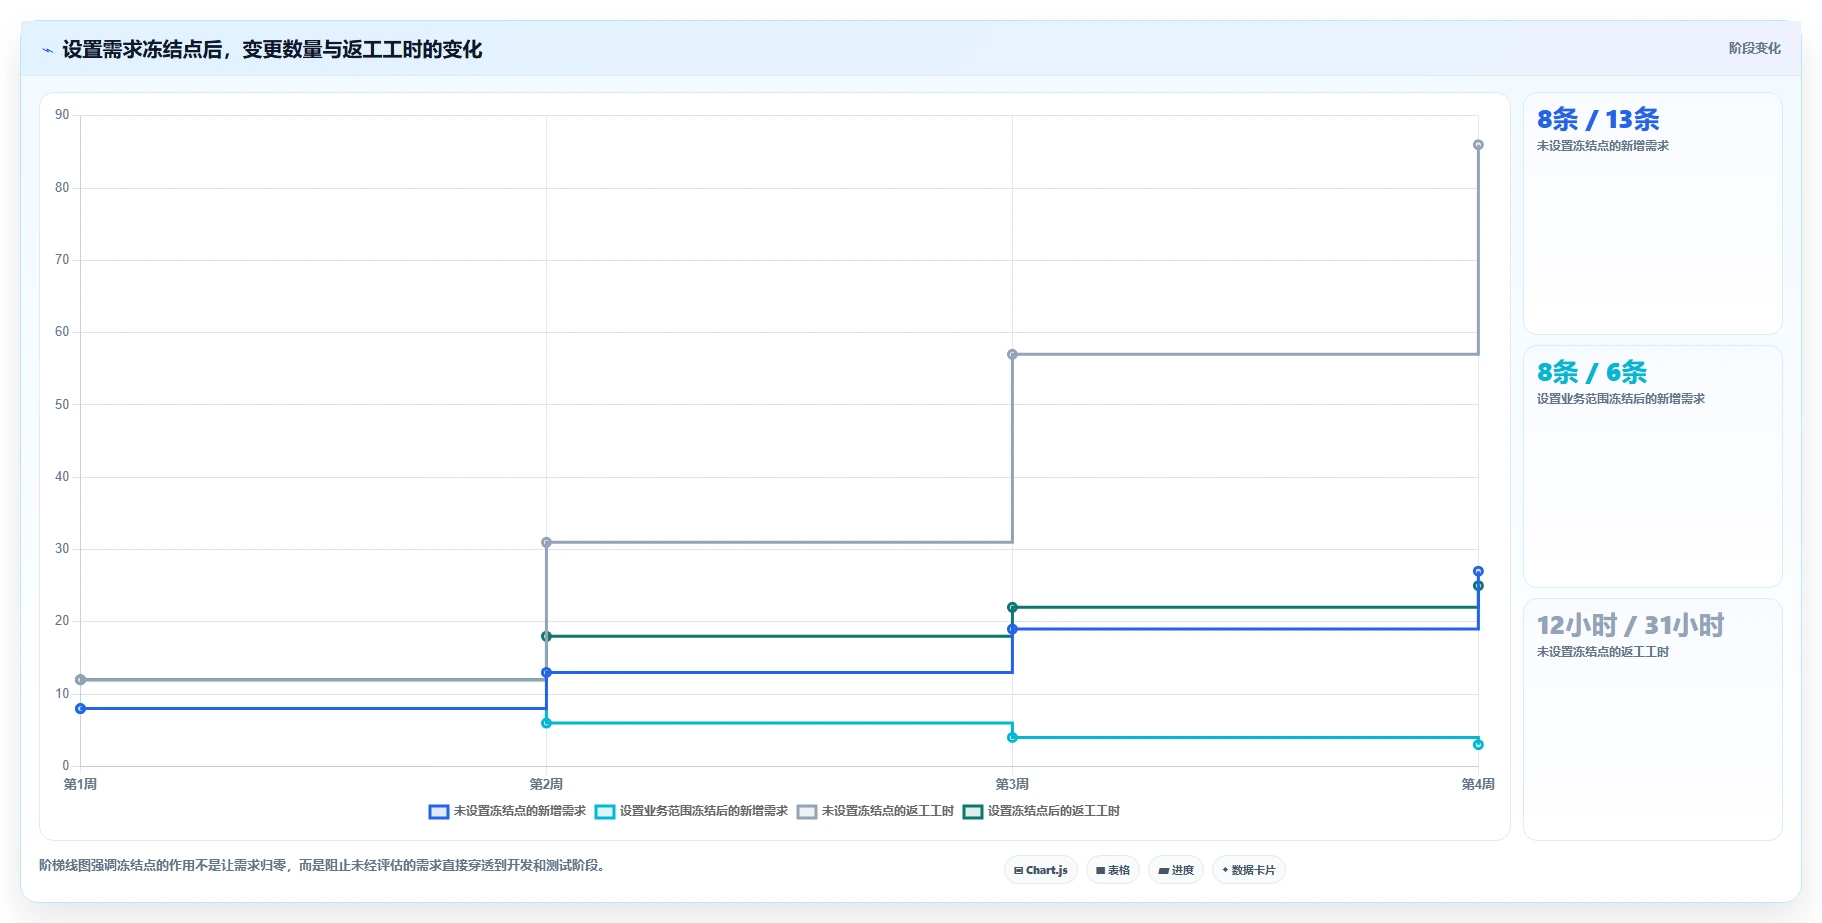Viewport: 1822px width, 923px height.
Task: Select the blue data point at 13 in 第2周
Action: coord(546,672)
